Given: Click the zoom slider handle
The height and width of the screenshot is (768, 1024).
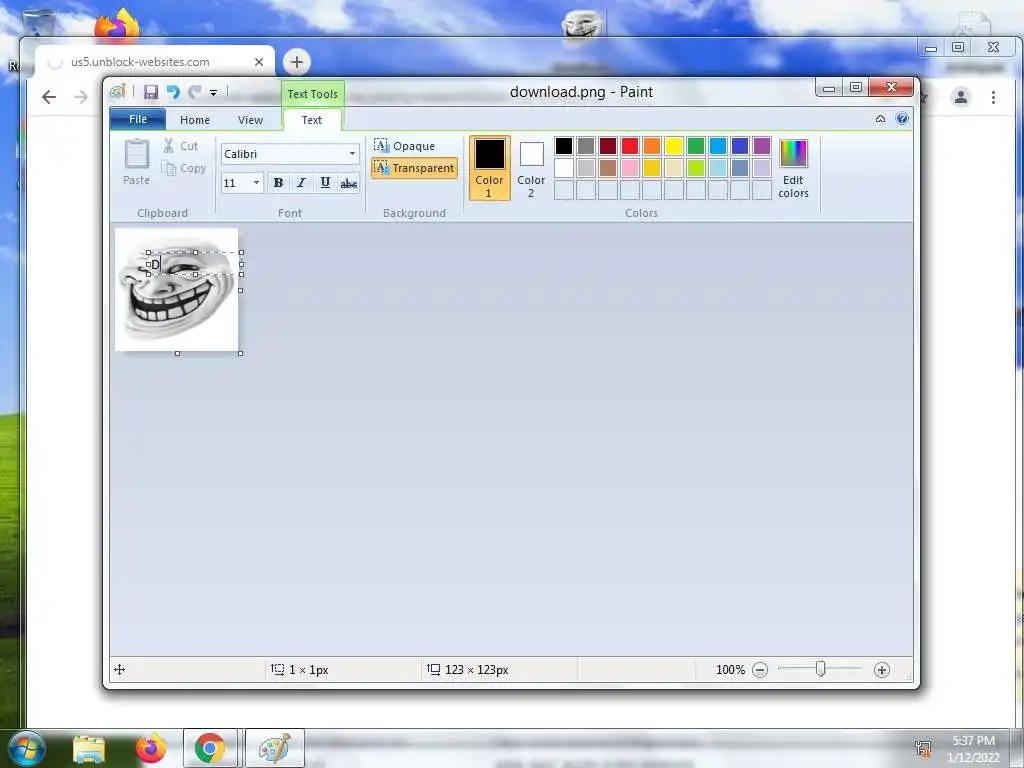Looking at the screenshot, I should (820, 669).
